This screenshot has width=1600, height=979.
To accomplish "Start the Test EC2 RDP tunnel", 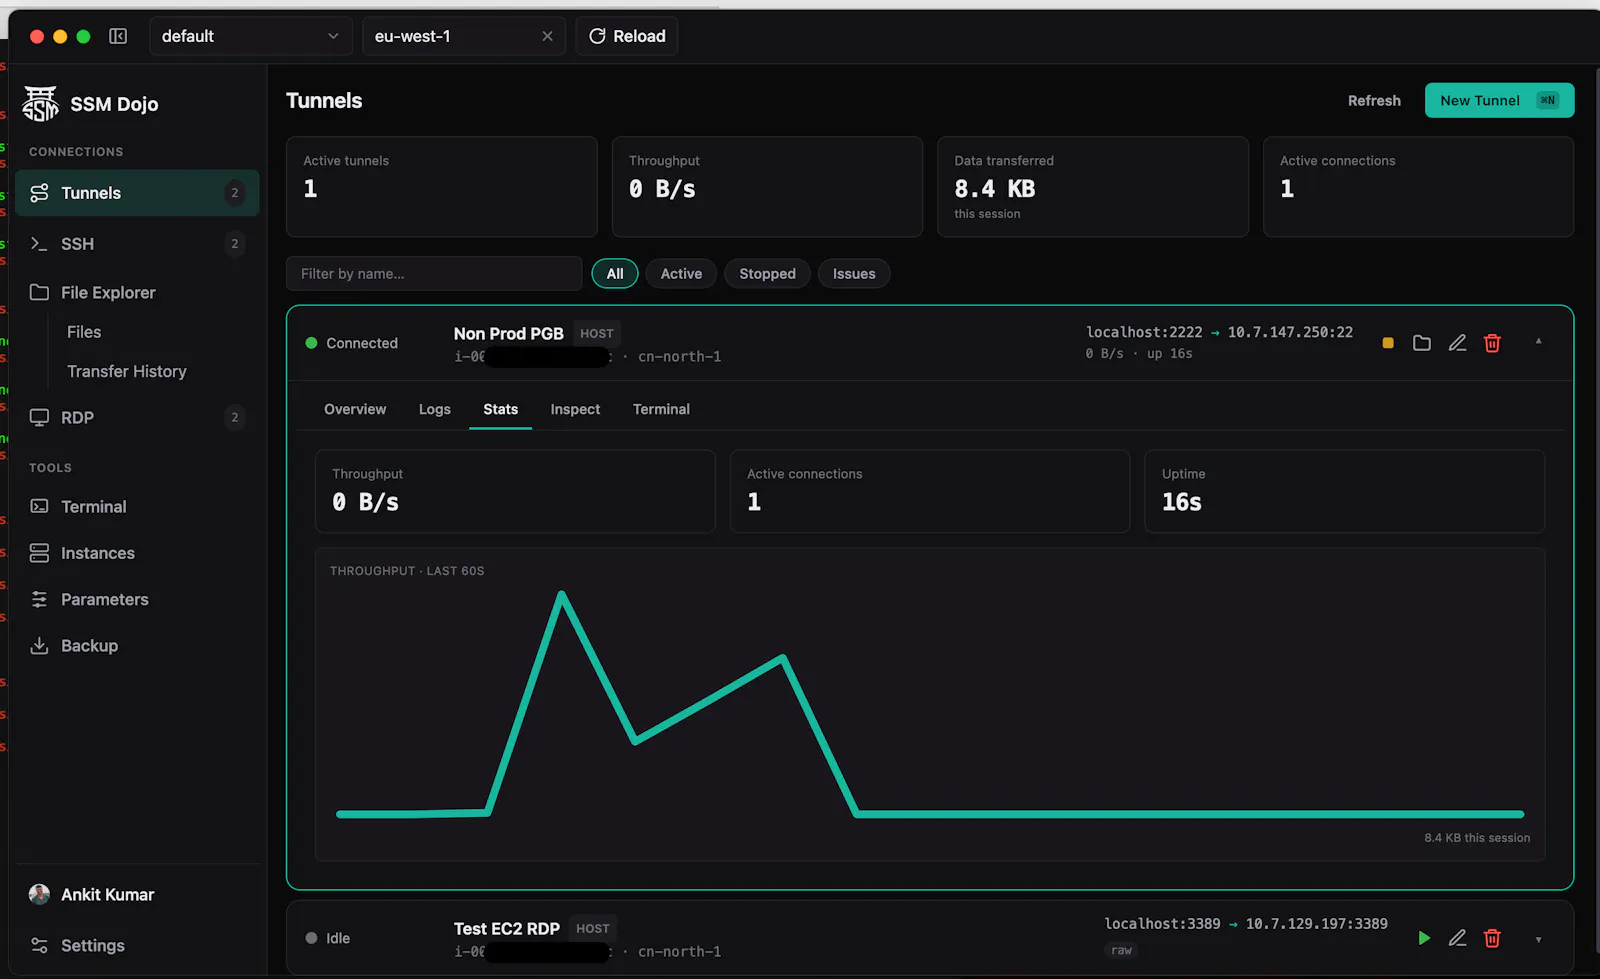I will pos(1424,938).
